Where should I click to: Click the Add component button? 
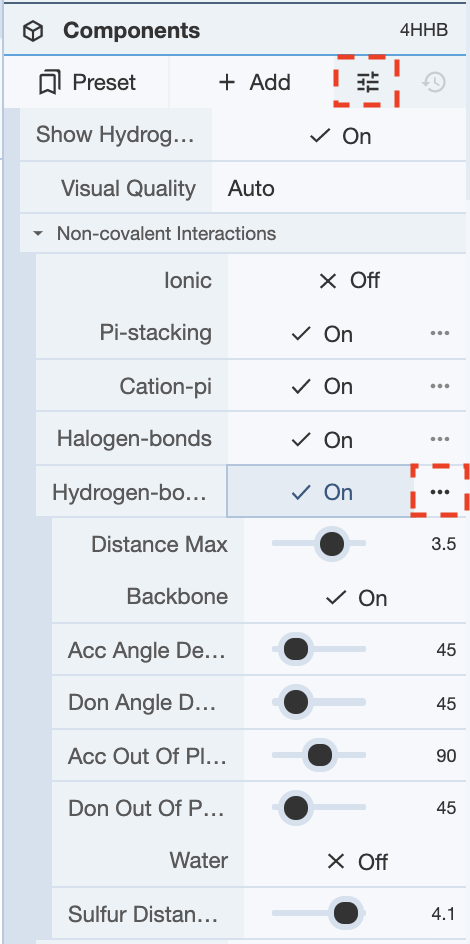coord(255,82)
